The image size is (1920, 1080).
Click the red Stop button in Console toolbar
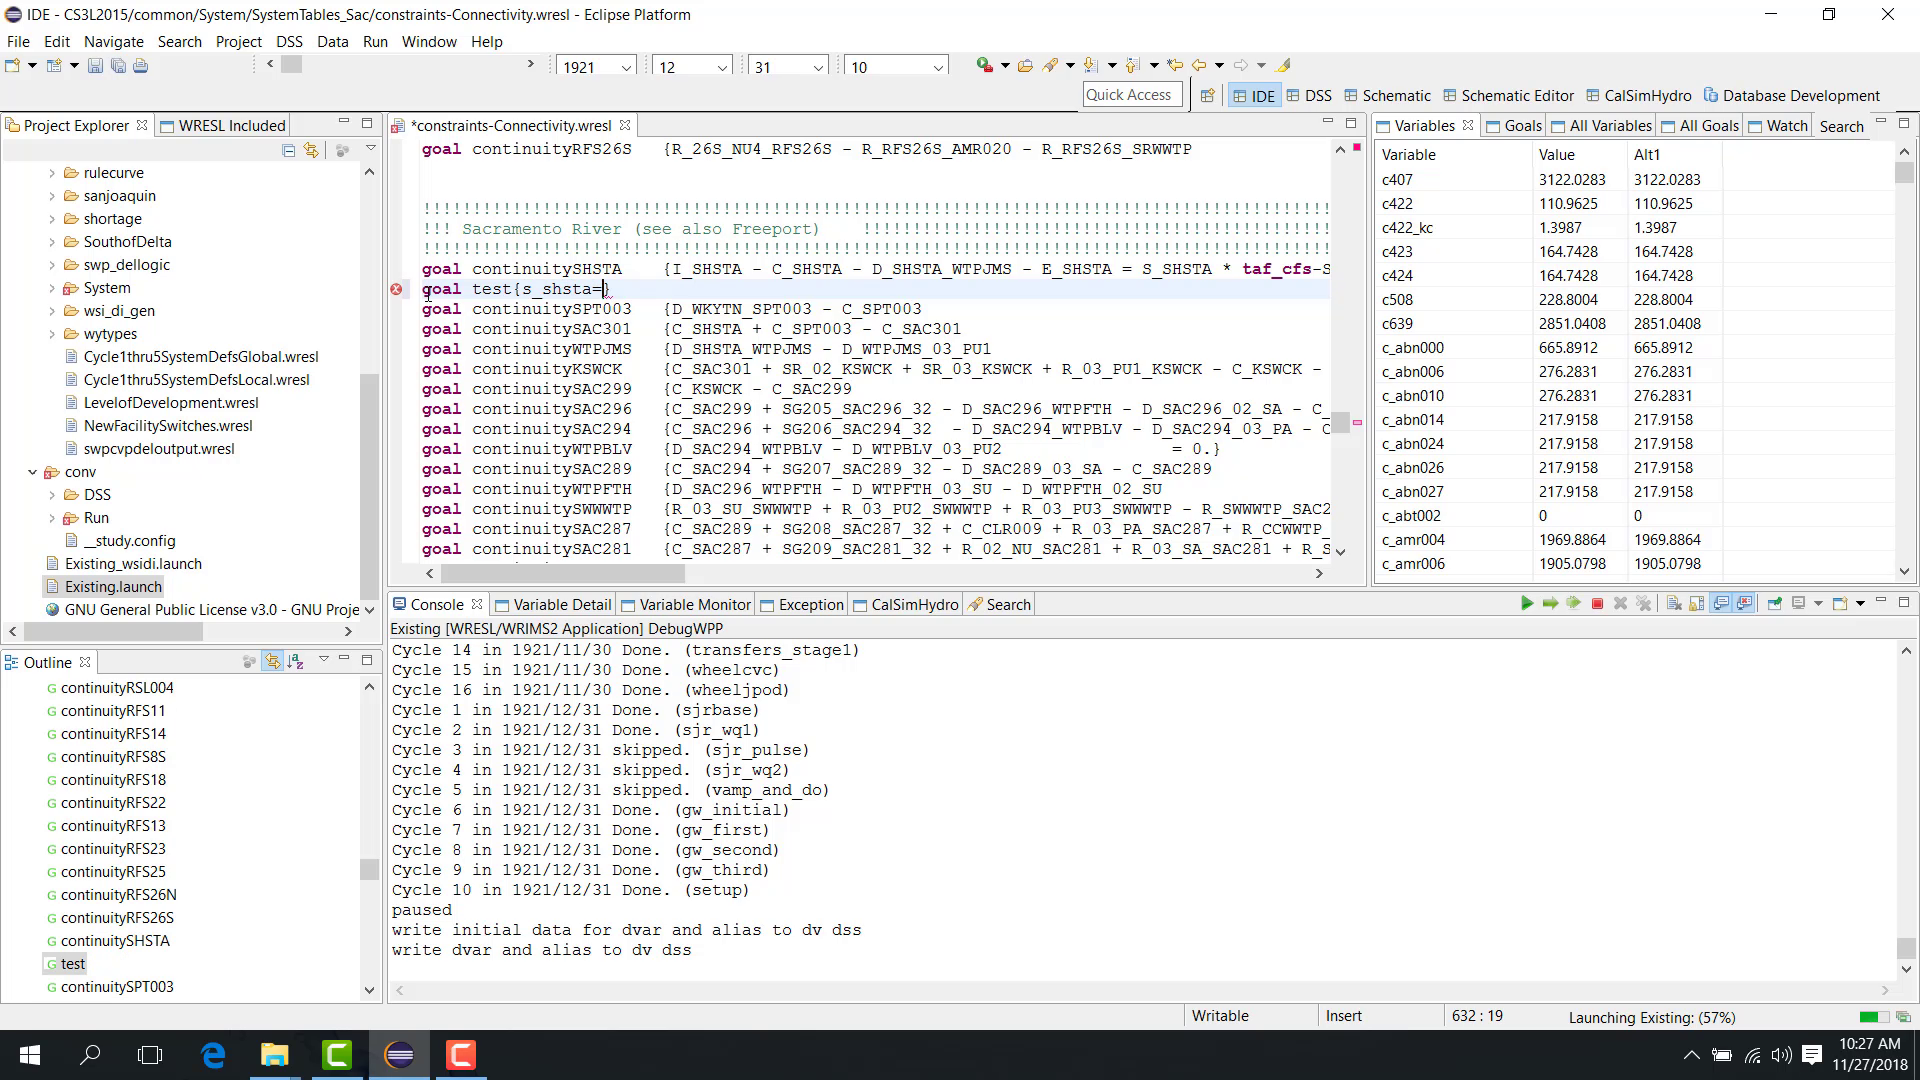1597,603
